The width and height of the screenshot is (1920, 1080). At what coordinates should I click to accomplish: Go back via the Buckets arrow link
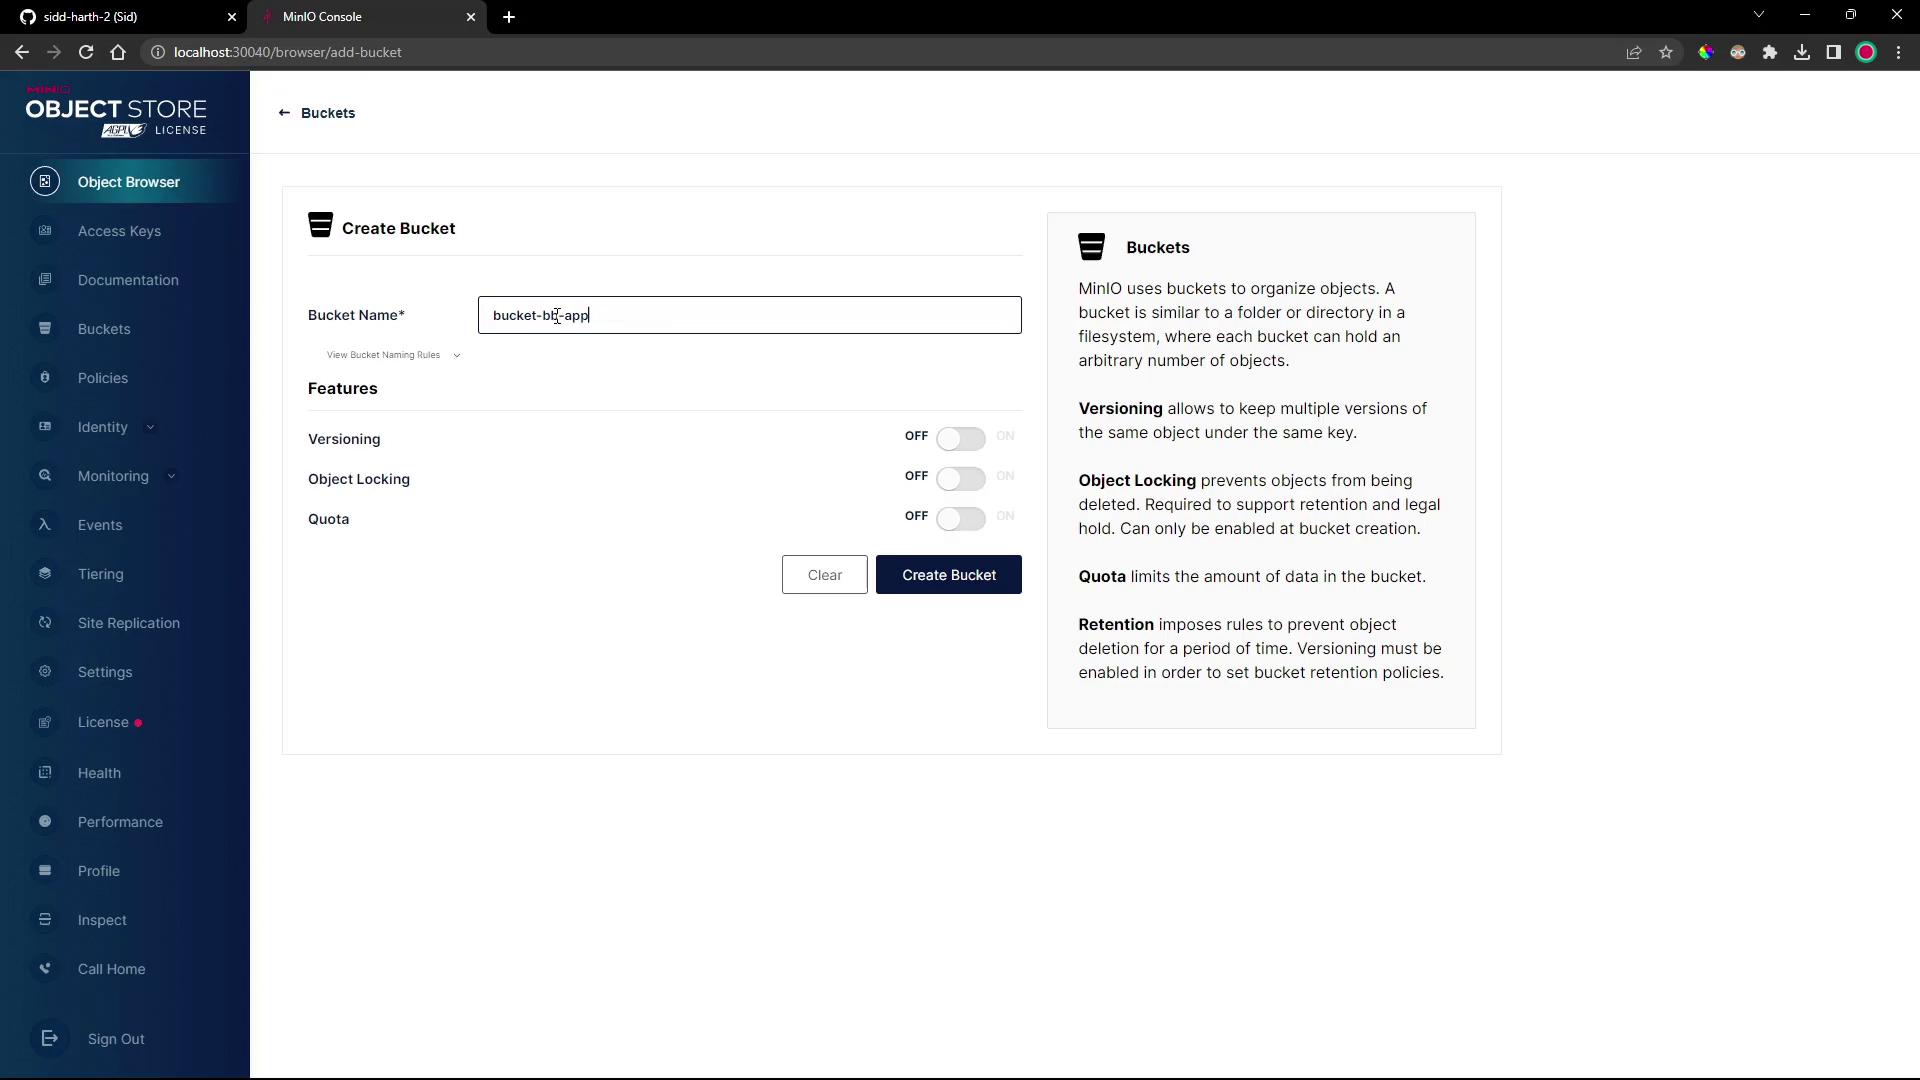coord(317,113)
